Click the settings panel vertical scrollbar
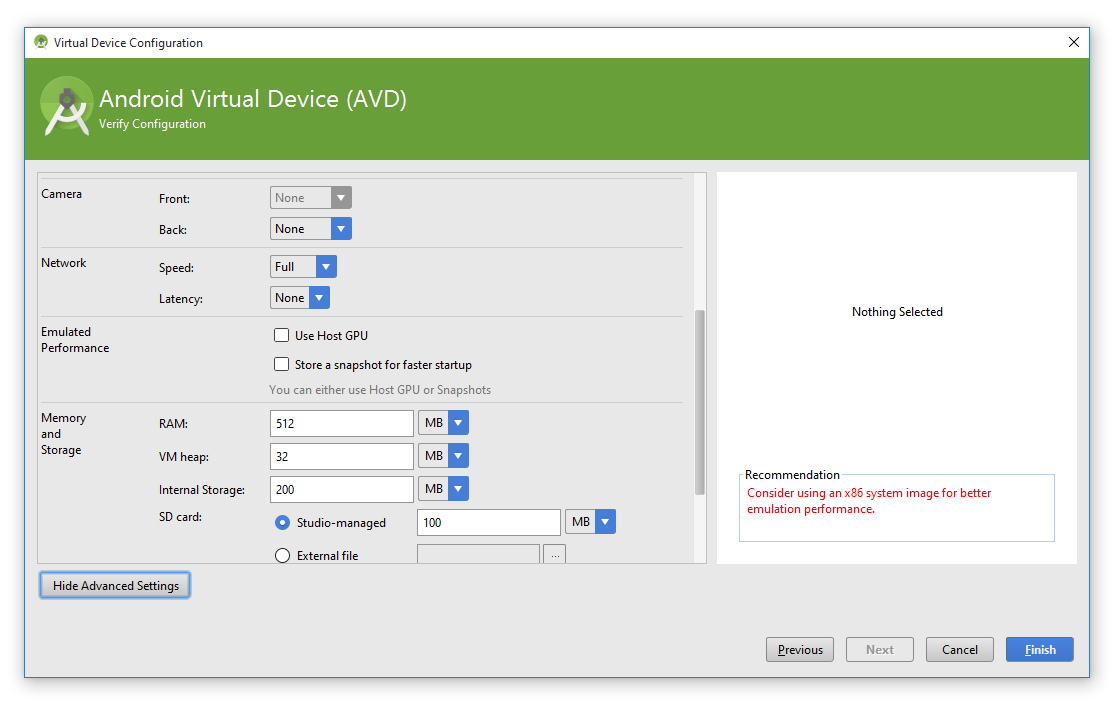1120x701 pixels. pos(700,402)
